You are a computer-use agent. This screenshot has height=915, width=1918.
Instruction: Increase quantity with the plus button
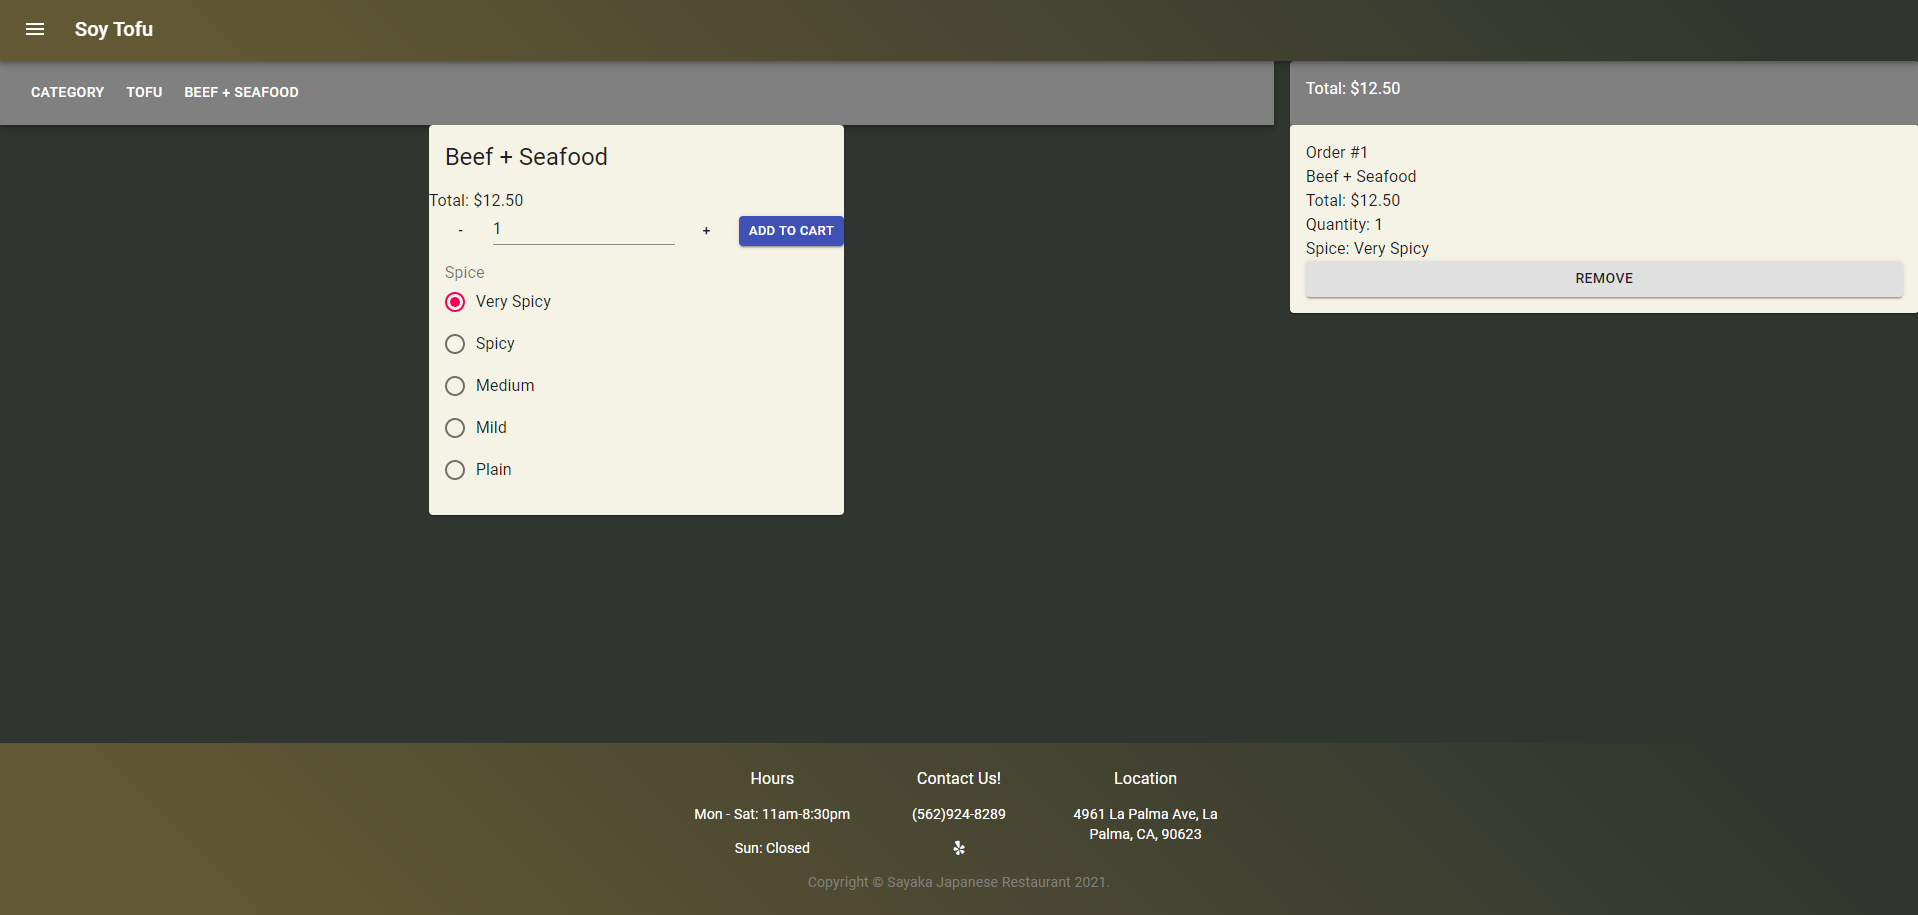point(706,231)
